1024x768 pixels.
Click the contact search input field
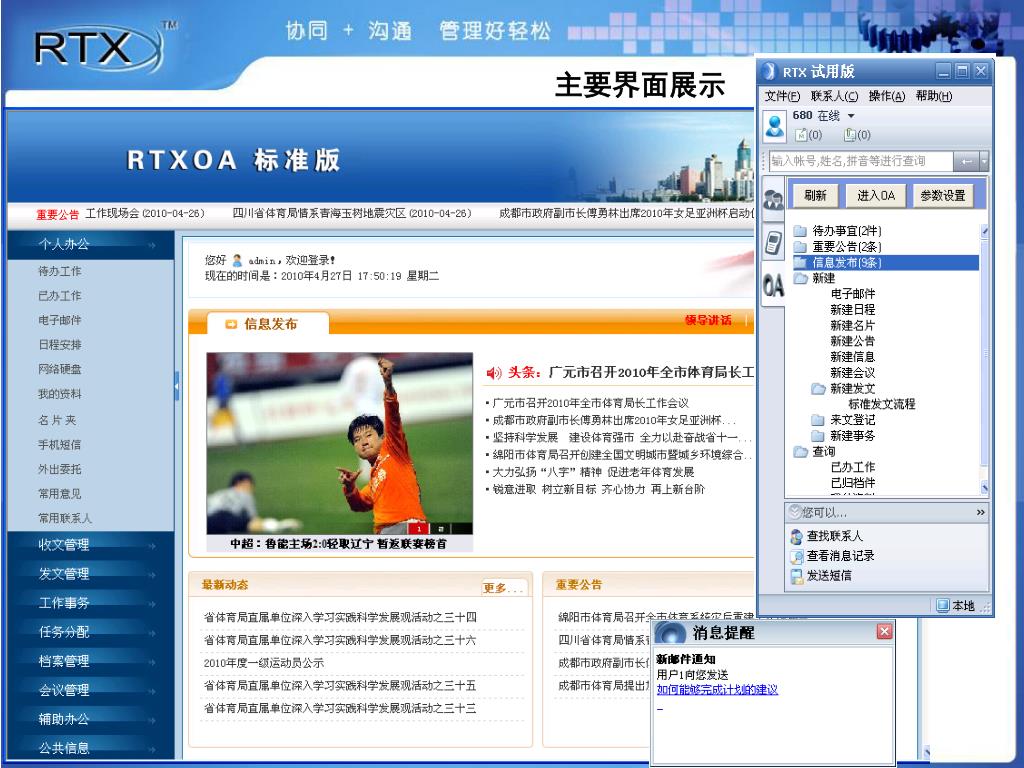(x=860, y=161)
